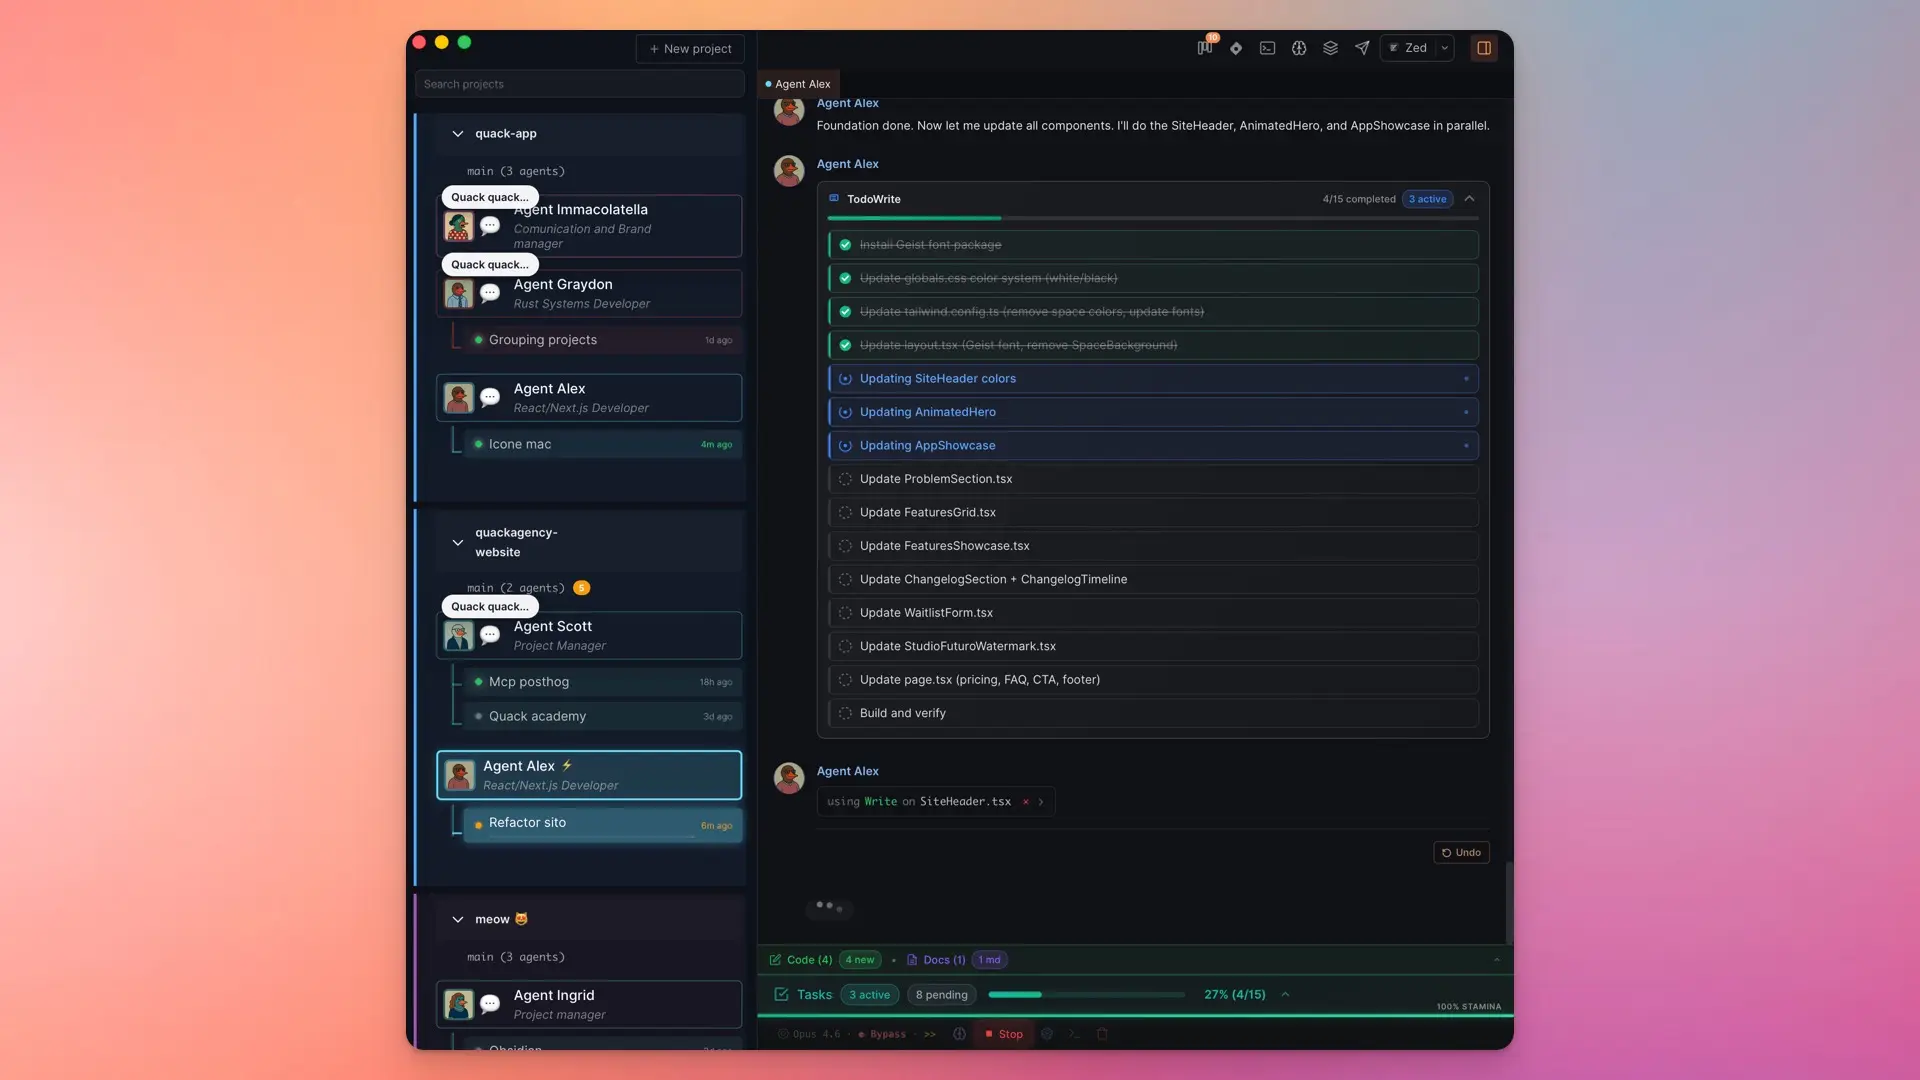Click the New project button
1920x1080 pixels.
coord(690,49)
